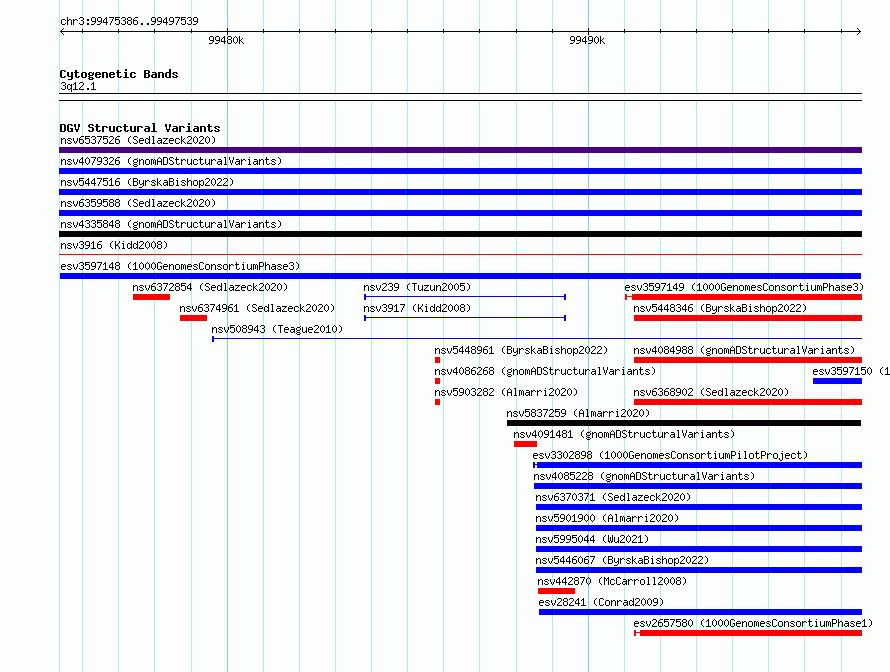Image resolution: width=890 pixels, height=672 pixels.
Task: Click the nsv6537526 (Sedlazeck2020) variant label
Action: point(138,140)
